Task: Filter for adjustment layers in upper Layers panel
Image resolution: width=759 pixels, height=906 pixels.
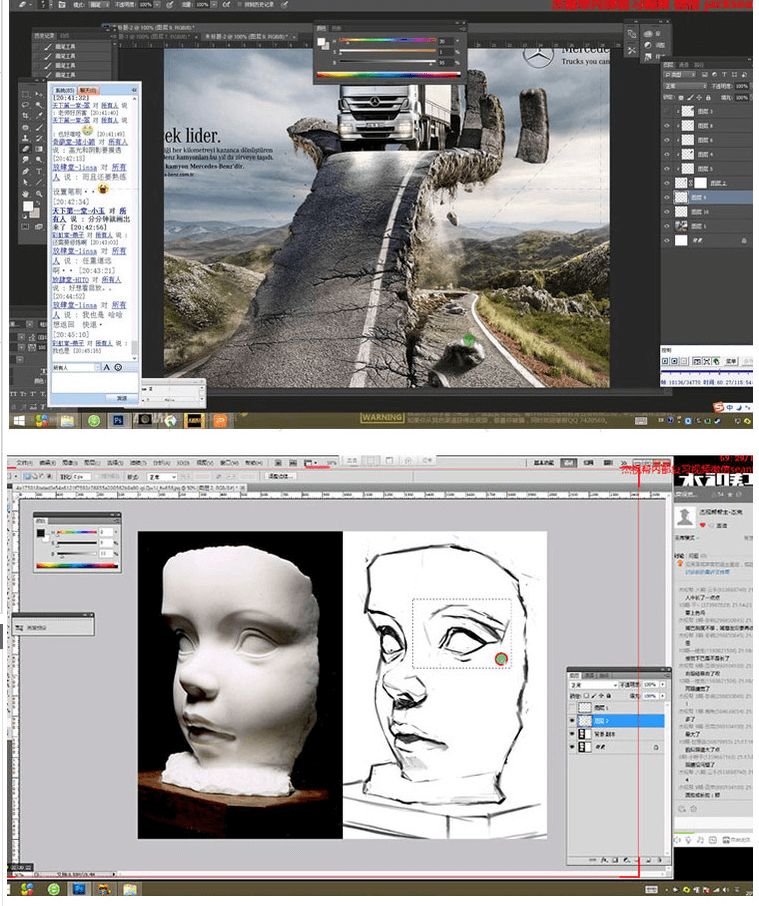Action: click(x=715, y=75)
